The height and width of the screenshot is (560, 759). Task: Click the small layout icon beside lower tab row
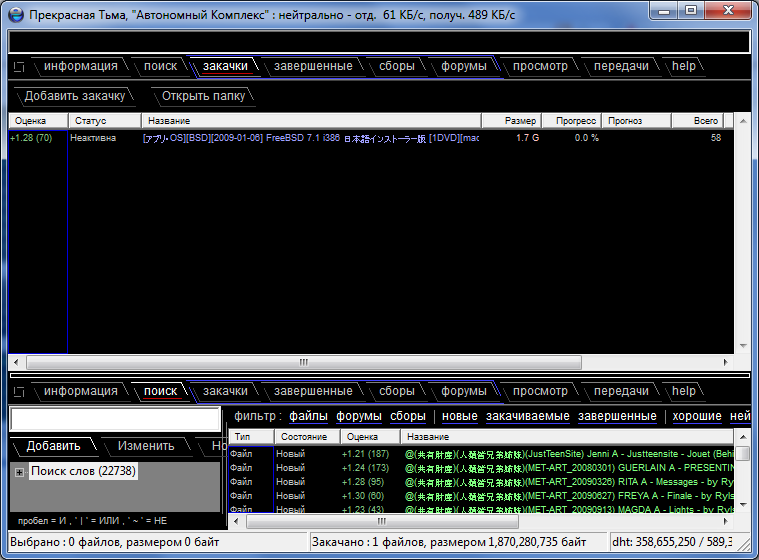pos(19,391)
